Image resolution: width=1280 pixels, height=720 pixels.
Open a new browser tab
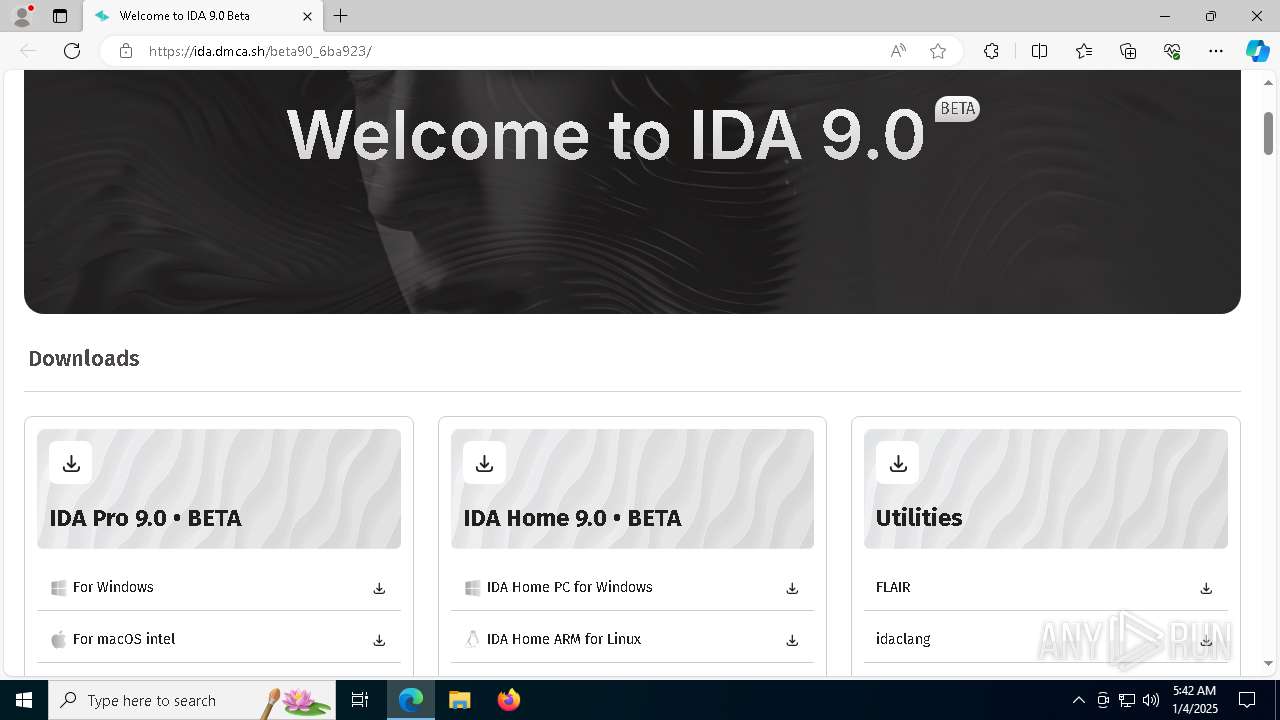click(341, 16)
